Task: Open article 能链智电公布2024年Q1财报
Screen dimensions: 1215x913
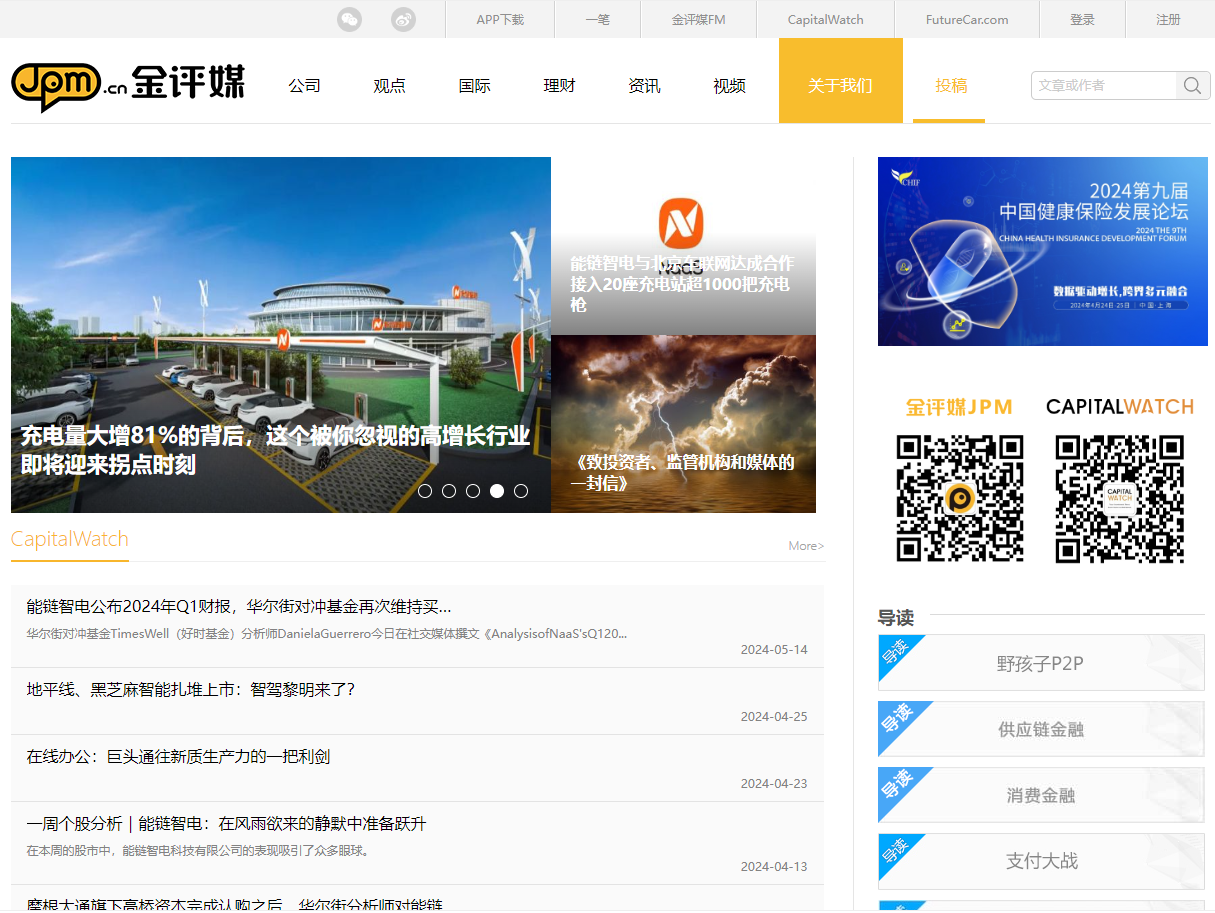Action: [239, 607]
